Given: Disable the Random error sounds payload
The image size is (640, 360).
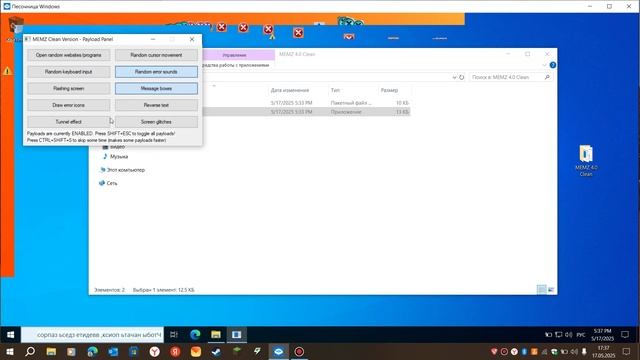Looking at the screenshot, I should (156, 72).
